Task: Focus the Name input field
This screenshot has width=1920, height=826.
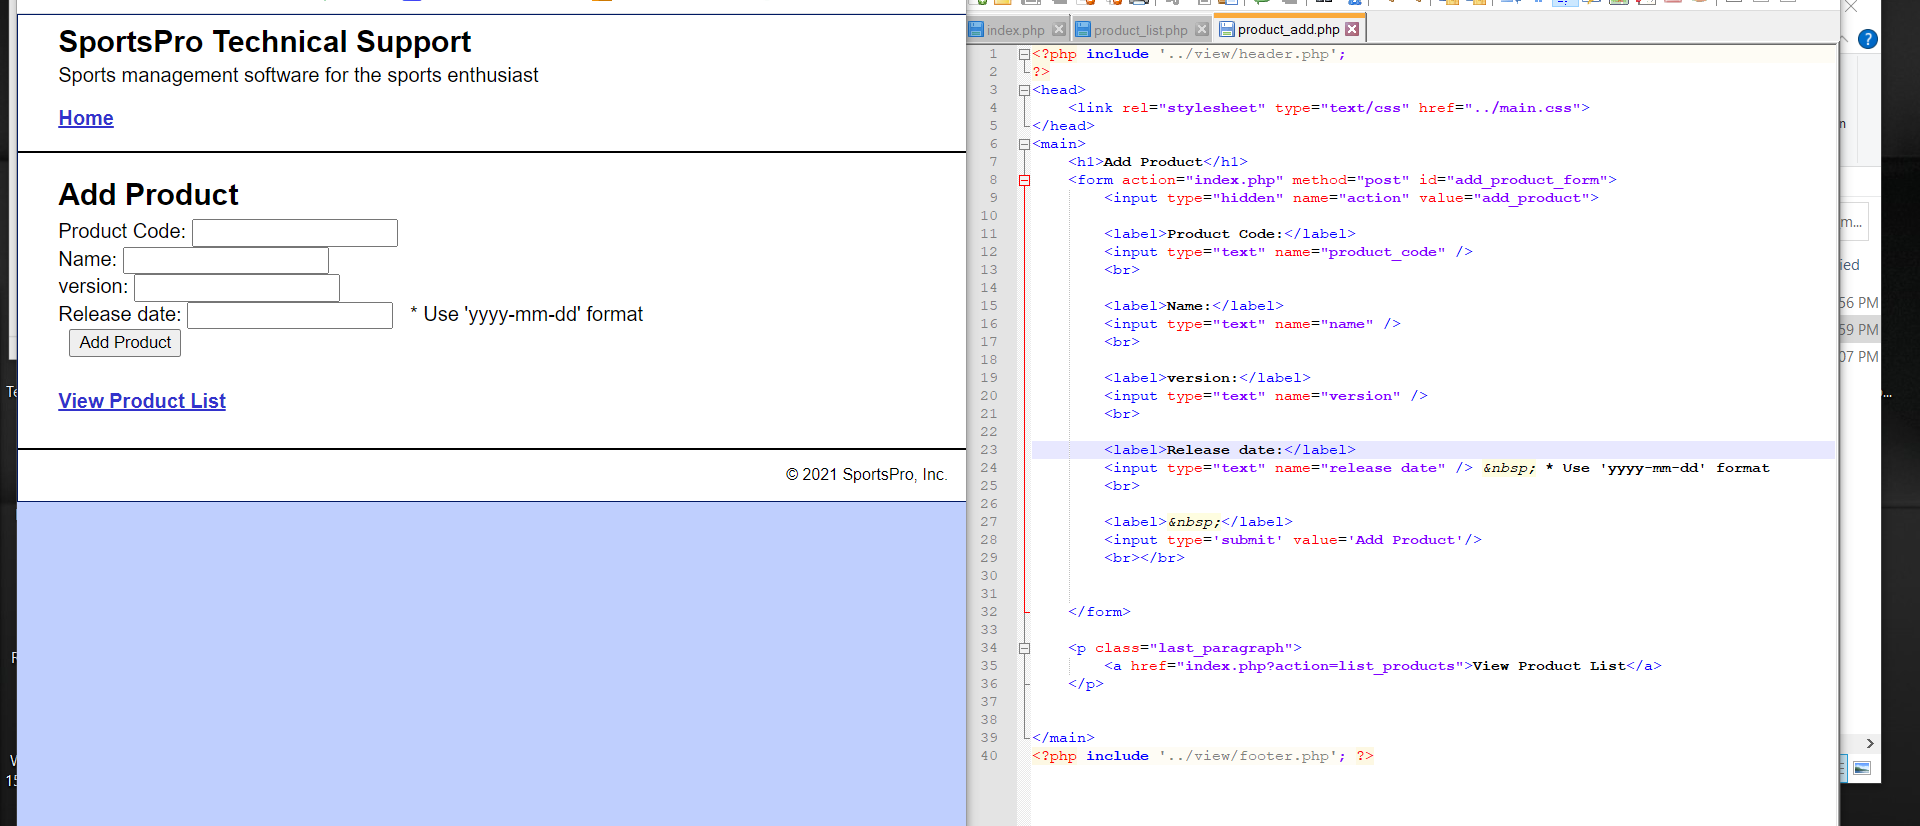Action: (x=226, y=260)
